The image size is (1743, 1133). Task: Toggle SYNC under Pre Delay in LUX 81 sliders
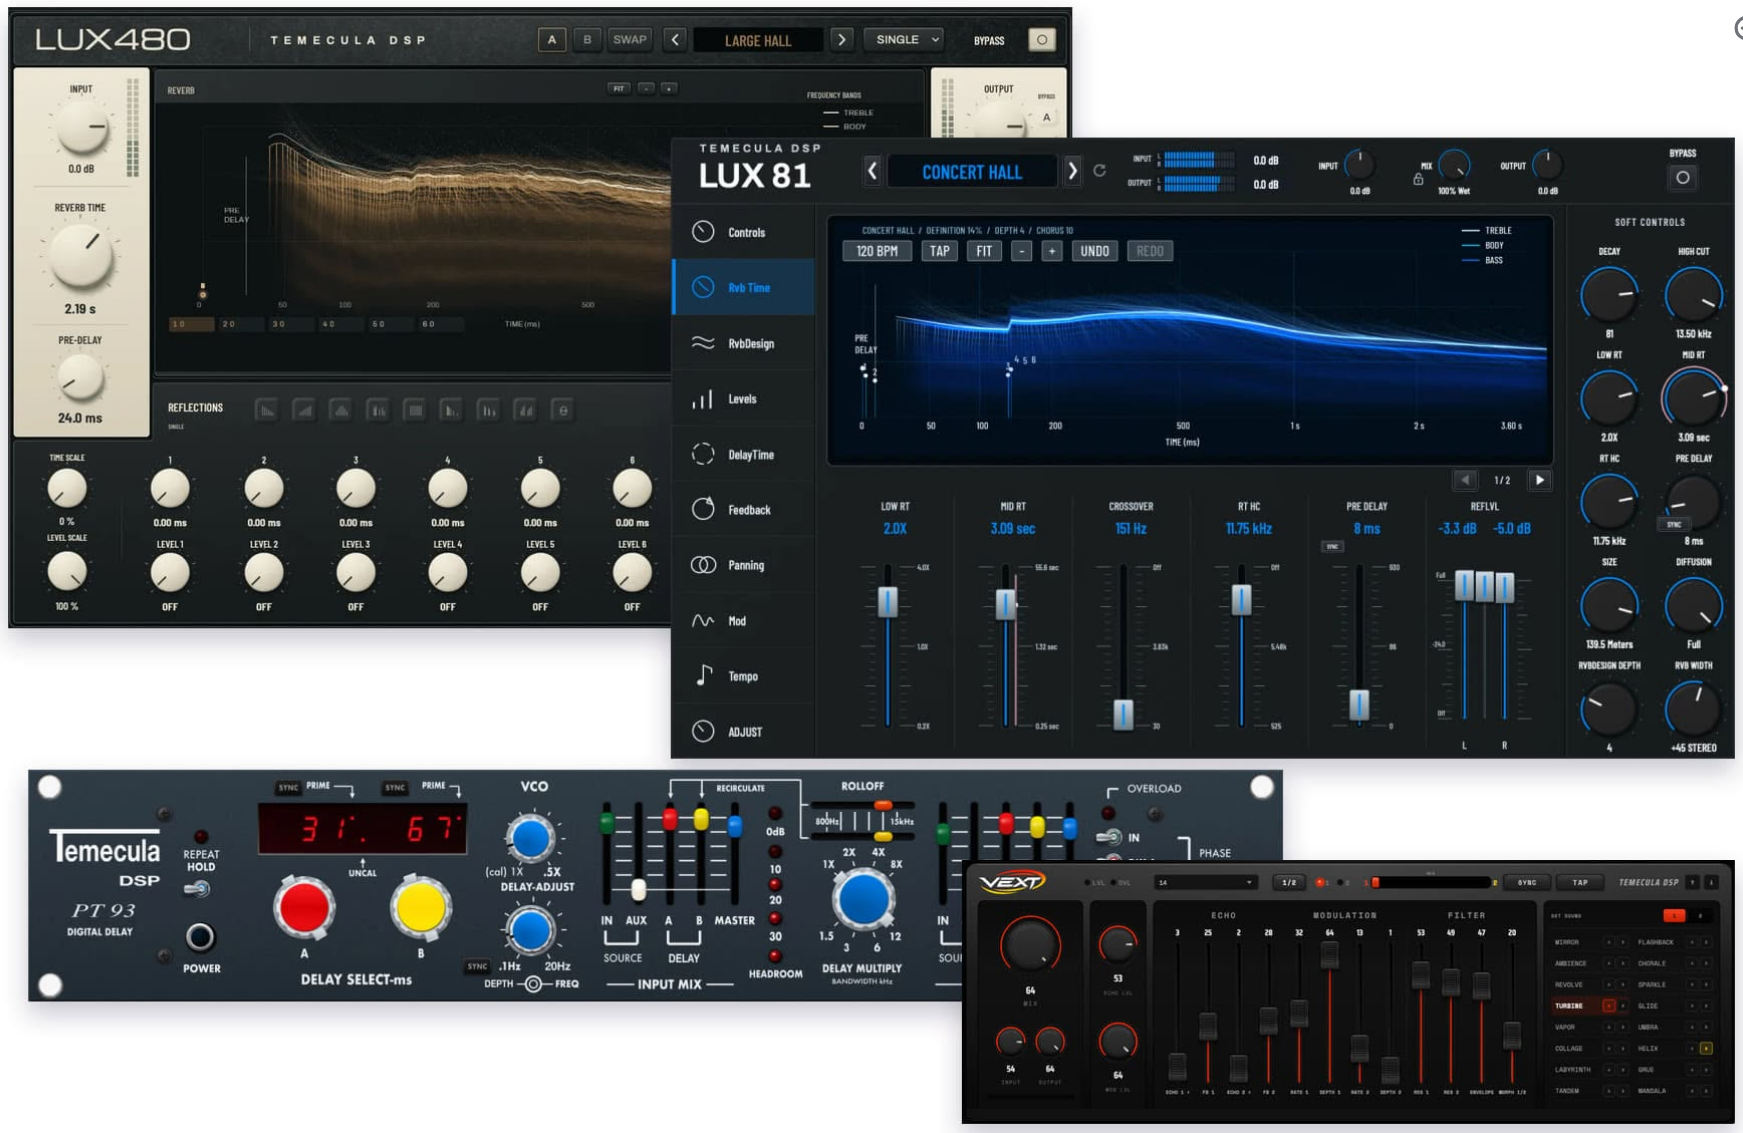coord(1332,547)
